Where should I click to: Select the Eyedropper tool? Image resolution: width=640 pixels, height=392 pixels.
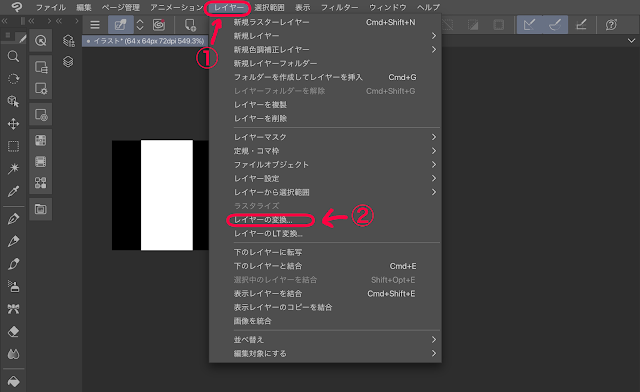point(13,191)
